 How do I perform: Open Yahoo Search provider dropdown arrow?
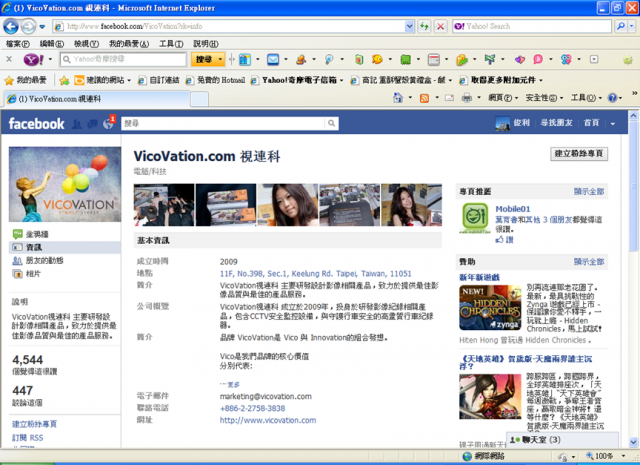(x=631, y=26)
